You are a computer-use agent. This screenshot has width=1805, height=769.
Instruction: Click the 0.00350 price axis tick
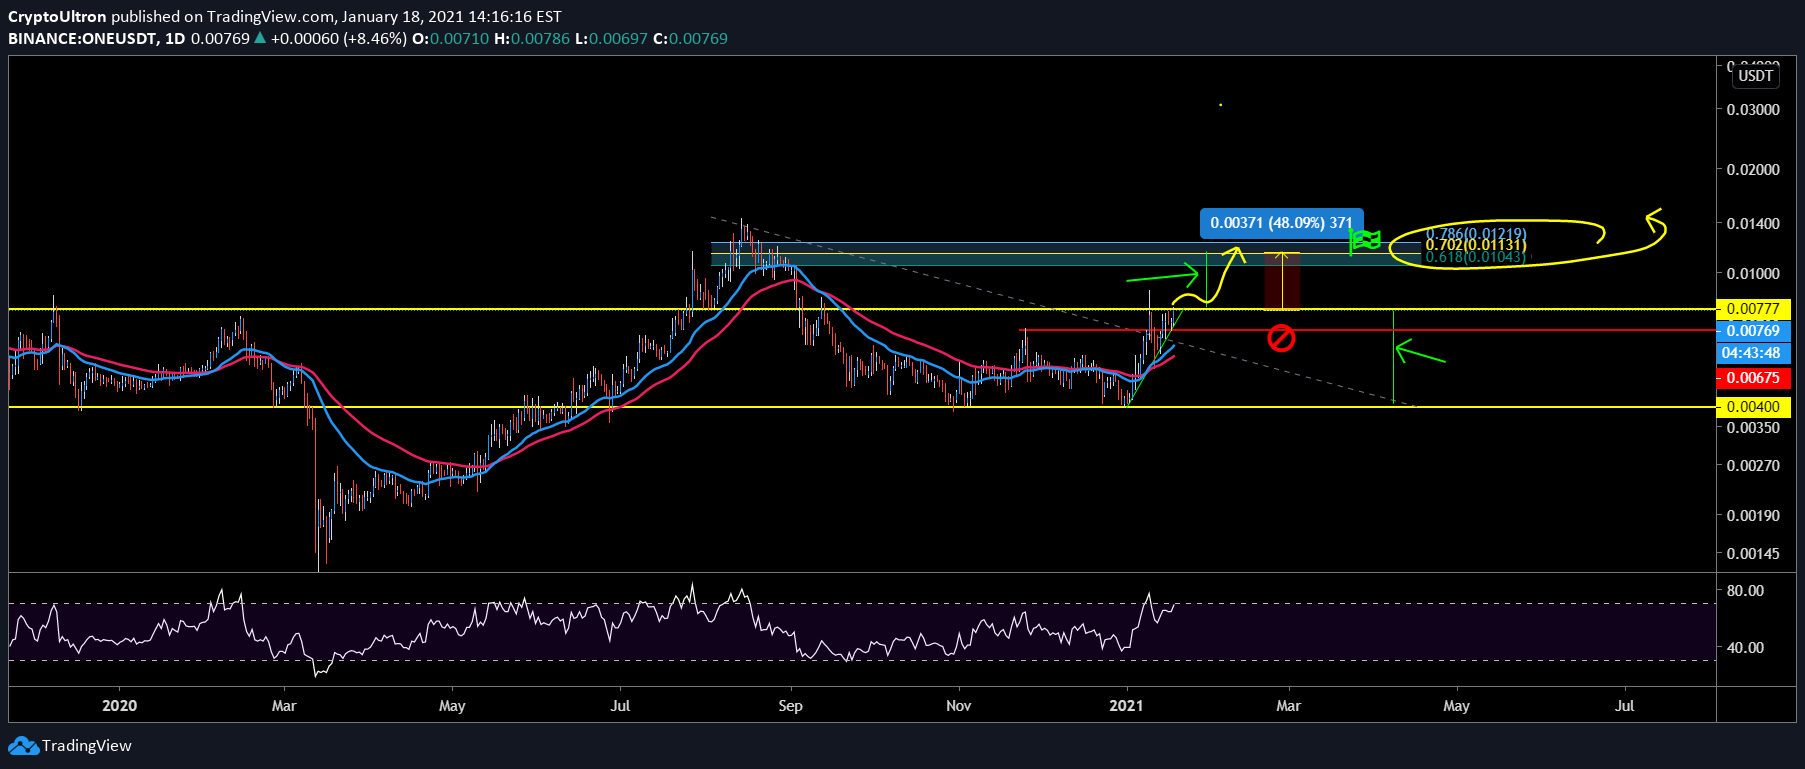tap(1753, 427)
